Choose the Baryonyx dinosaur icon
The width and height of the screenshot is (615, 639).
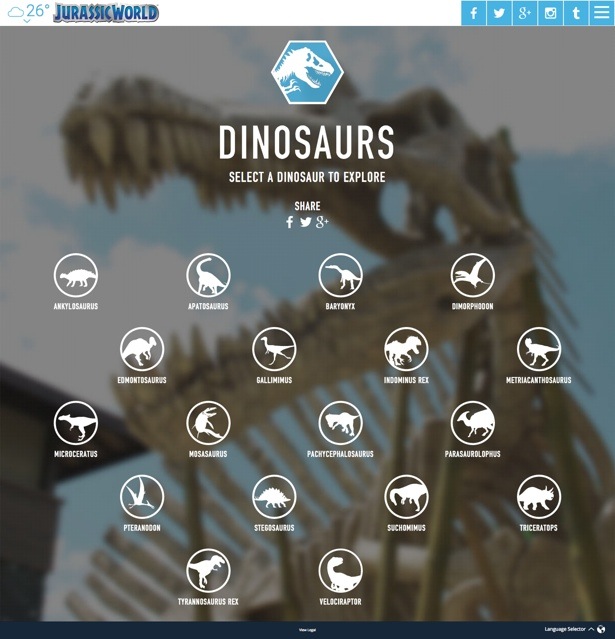pyautogui.click(x=340, y=275)
